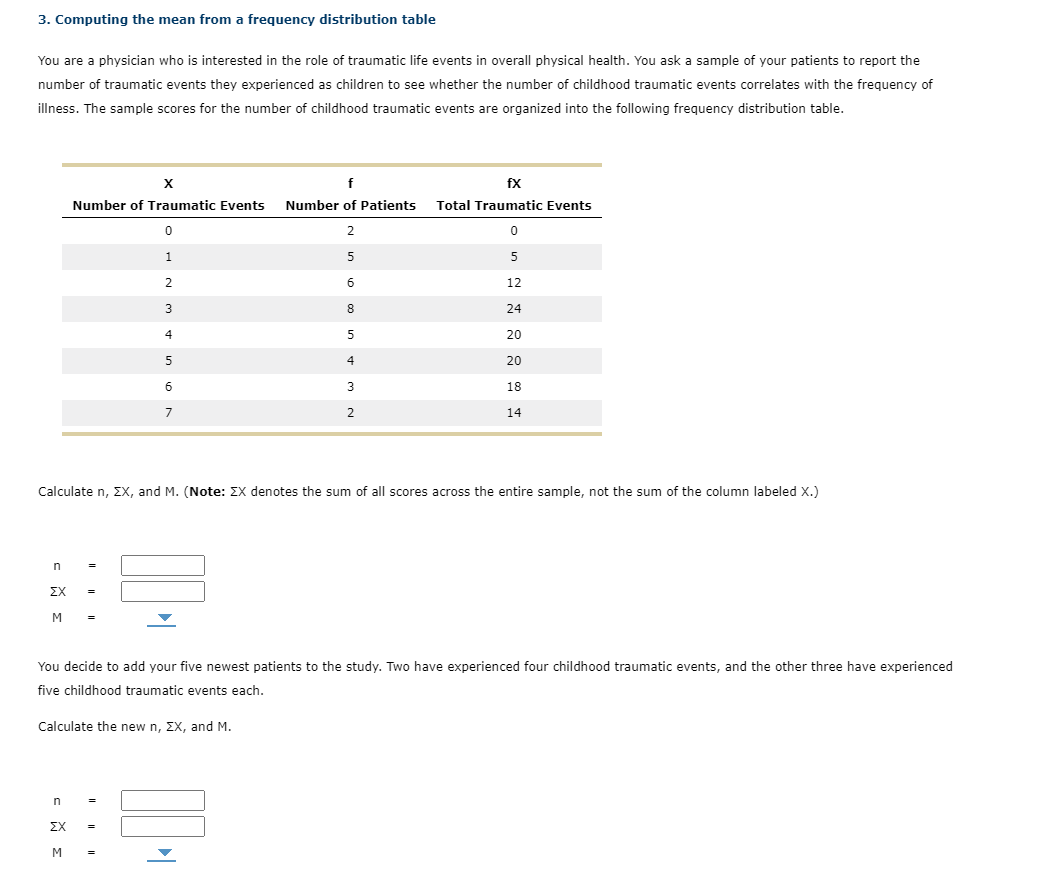This screenshot has width=1056, height=871.
Task: Expand the blue disclosure triangle under first M row
Action: pos(163,617)
